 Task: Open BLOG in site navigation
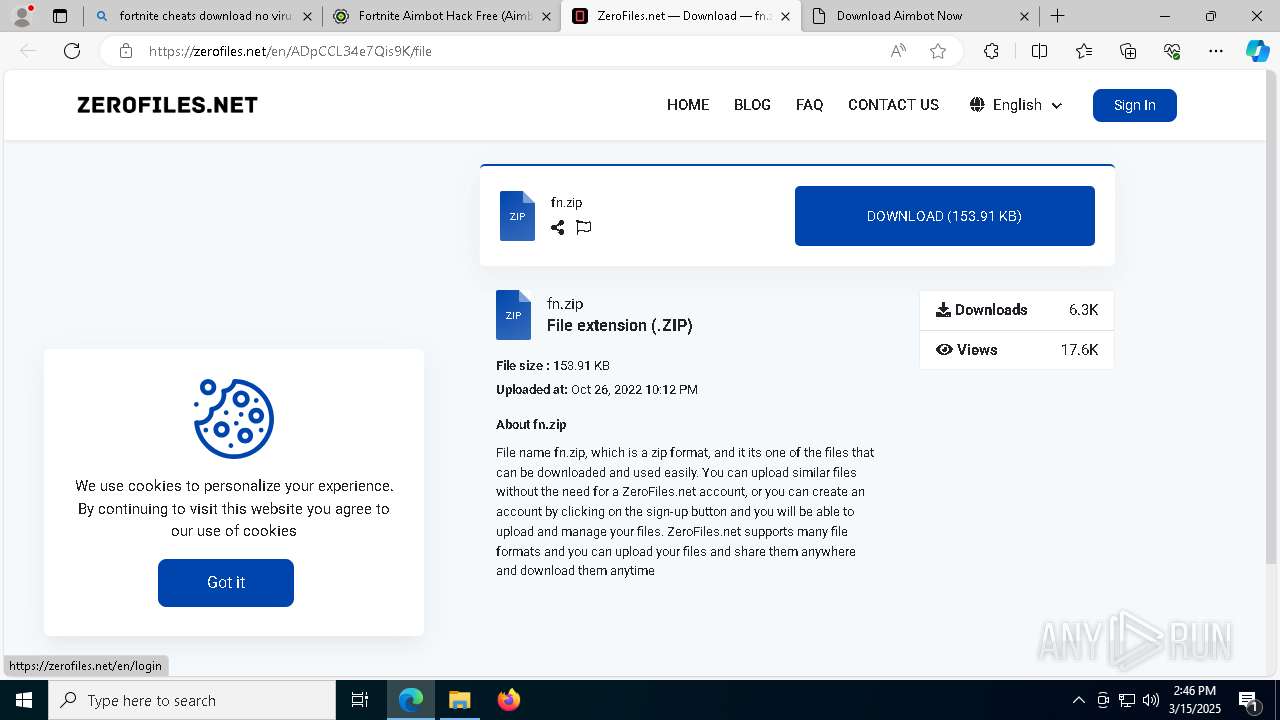click(752, 105)
